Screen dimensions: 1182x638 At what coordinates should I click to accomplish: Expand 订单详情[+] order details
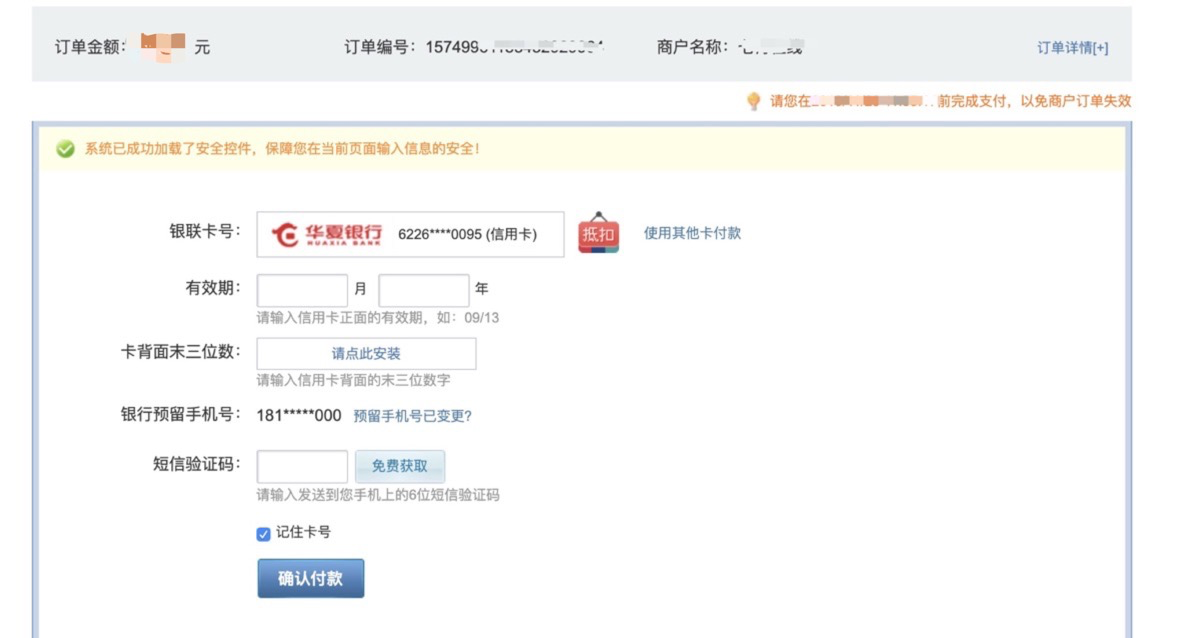tap(1072, 48)
